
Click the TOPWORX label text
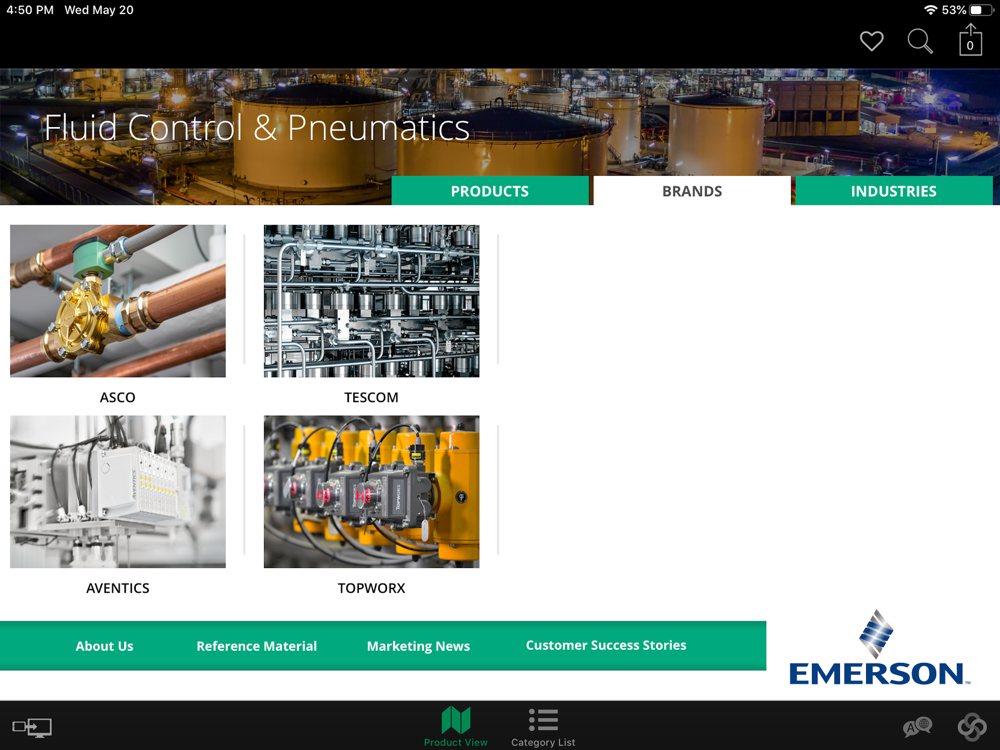click(371, 588)
